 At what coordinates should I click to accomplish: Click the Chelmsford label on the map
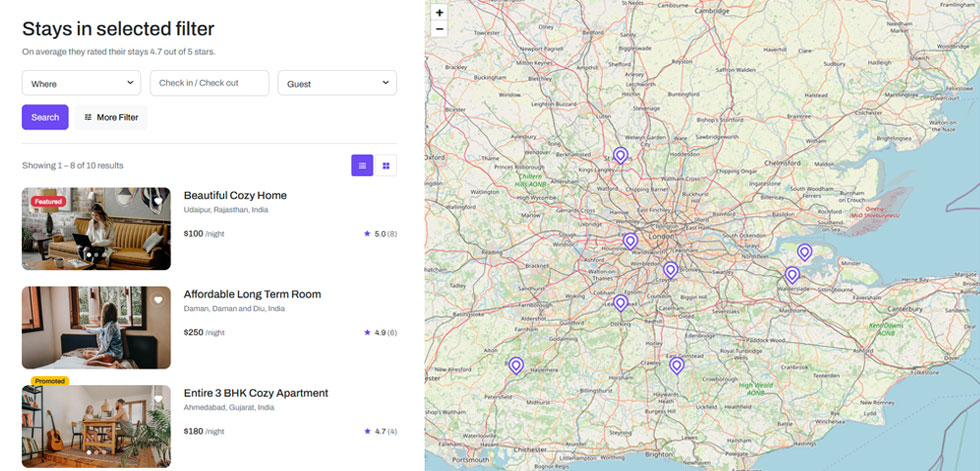pyautogui.click(x=782, y=163)
